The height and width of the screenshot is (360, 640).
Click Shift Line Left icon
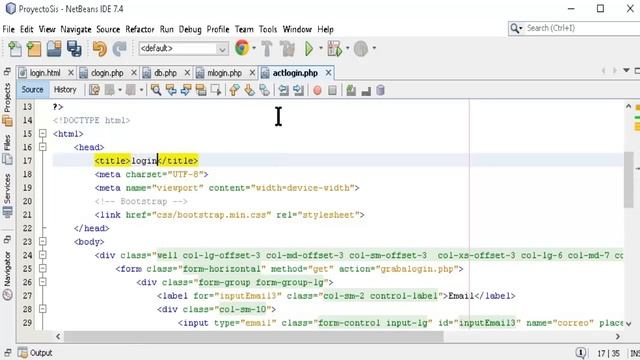[x=283, y=90]
